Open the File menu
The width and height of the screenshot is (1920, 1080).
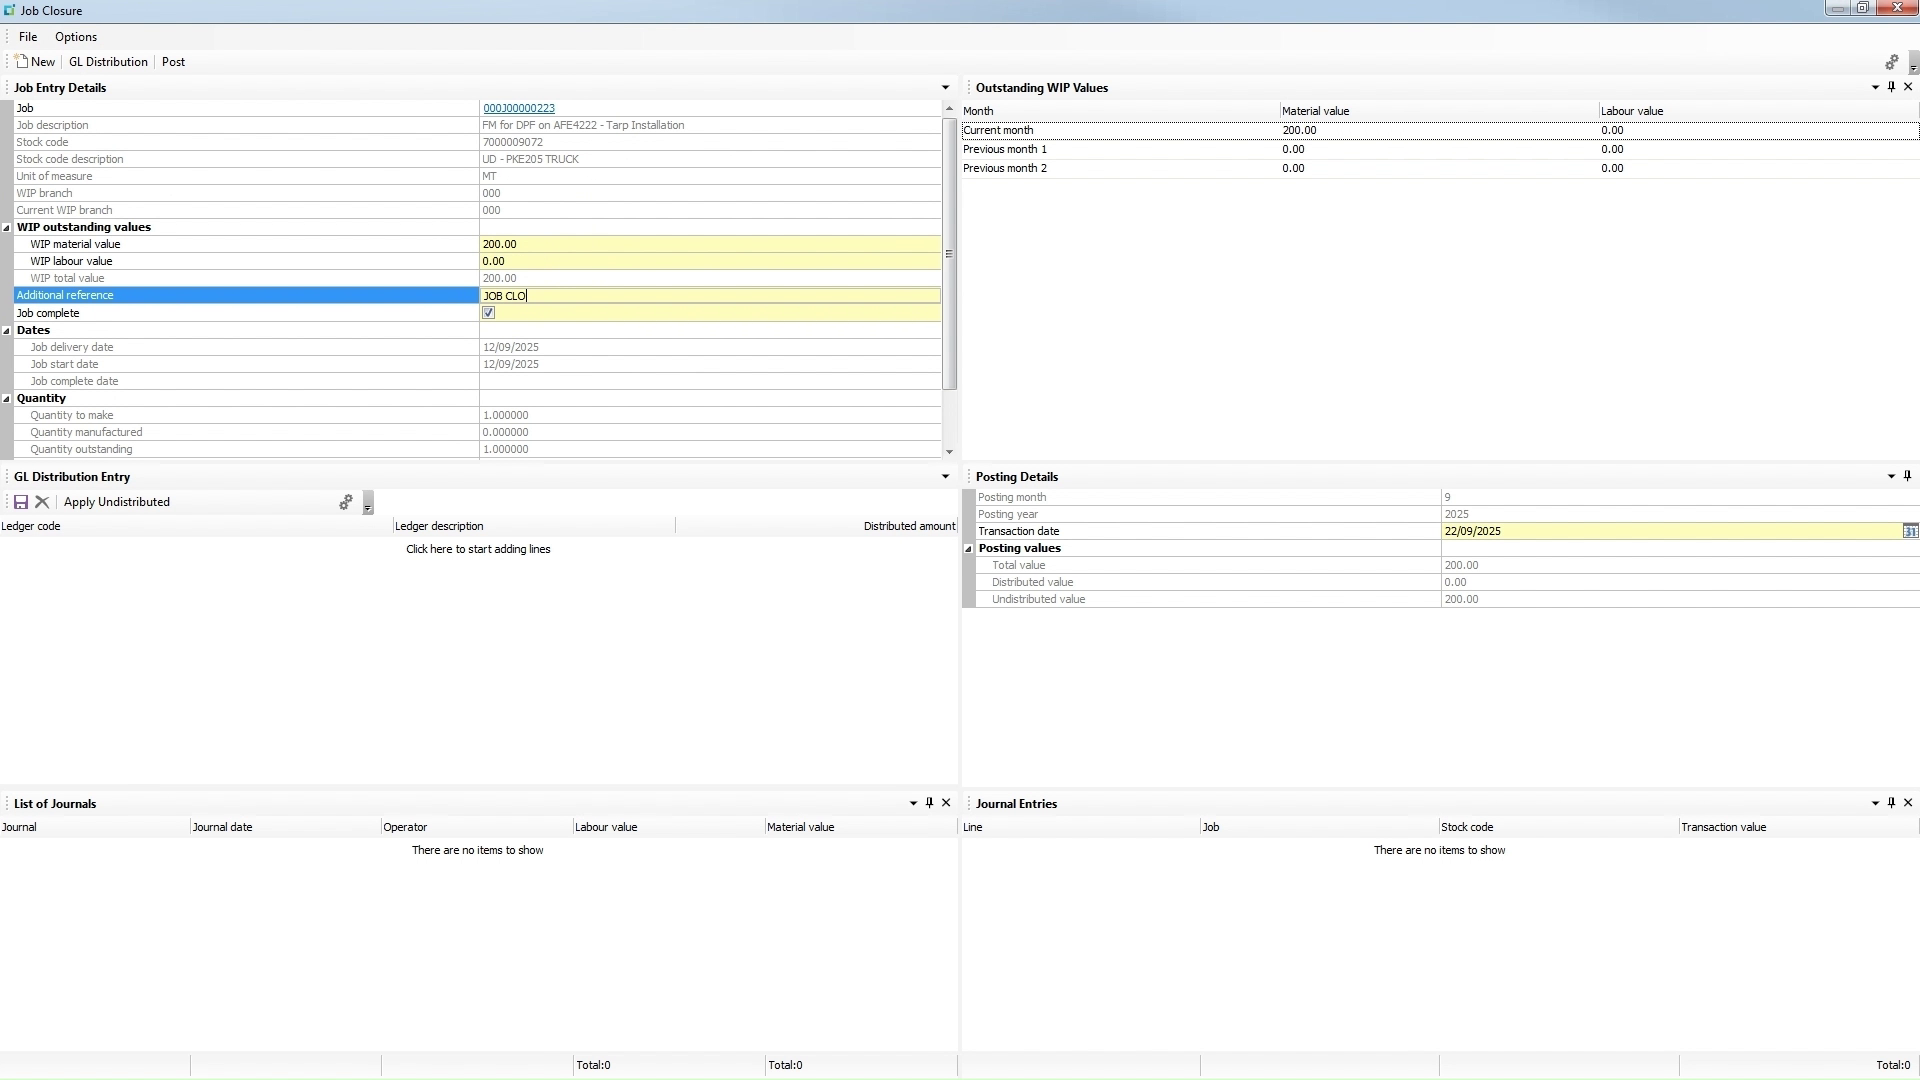(28, 36)
